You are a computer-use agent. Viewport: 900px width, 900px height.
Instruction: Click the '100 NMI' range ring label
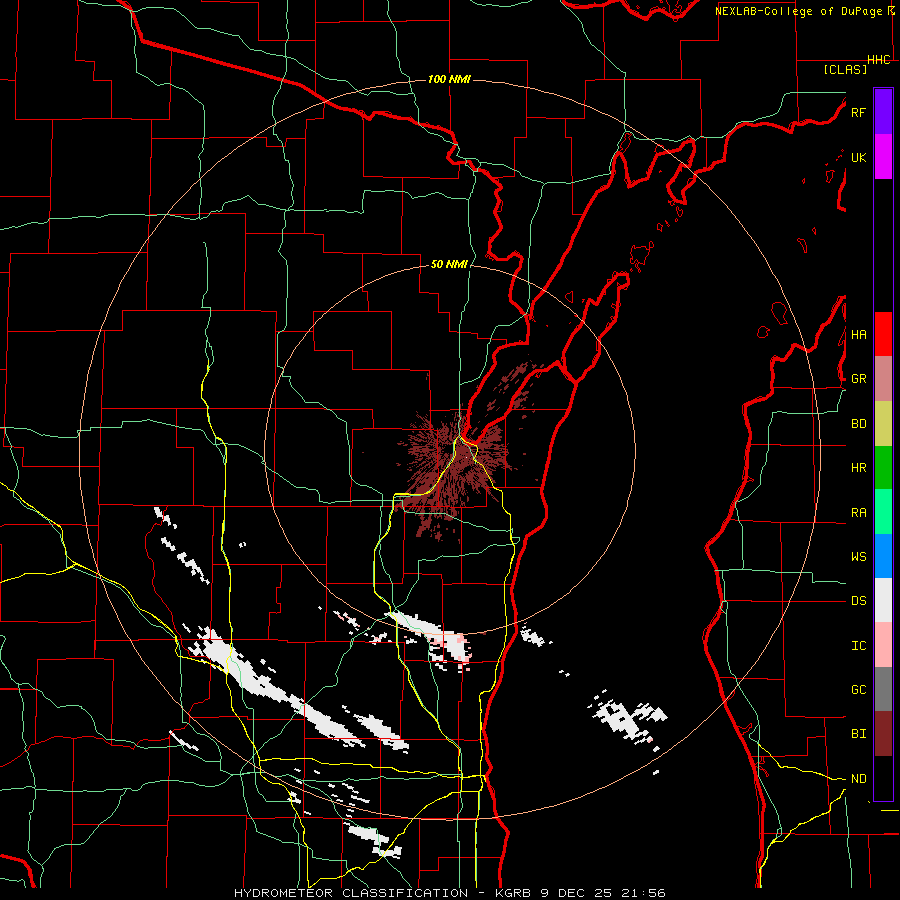coord(449,79)
